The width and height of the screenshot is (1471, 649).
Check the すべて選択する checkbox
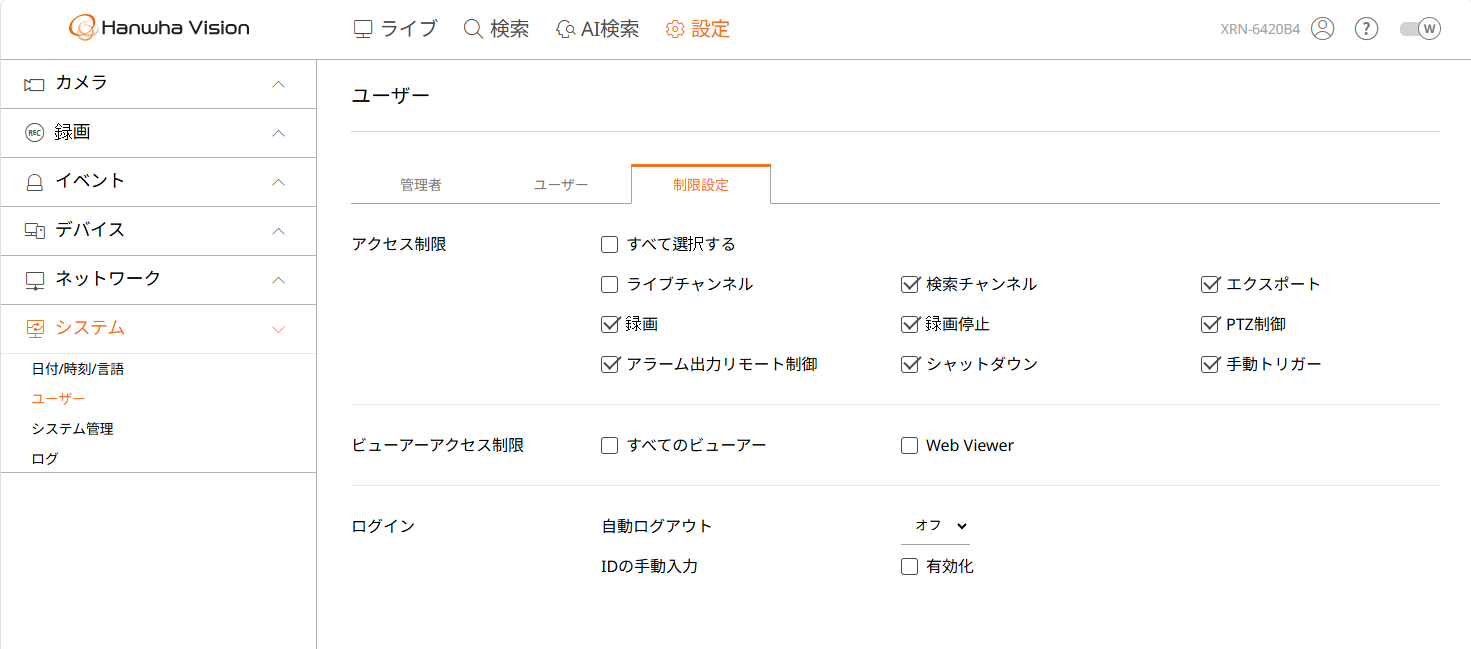610,245
